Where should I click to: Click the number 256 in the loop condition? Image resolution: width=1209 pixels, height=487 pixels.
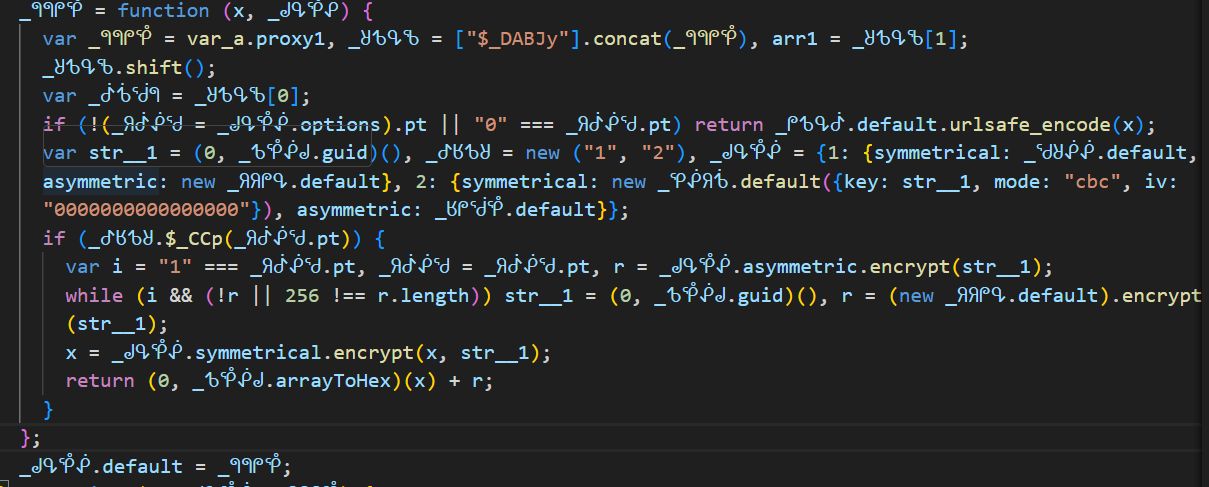303,296
